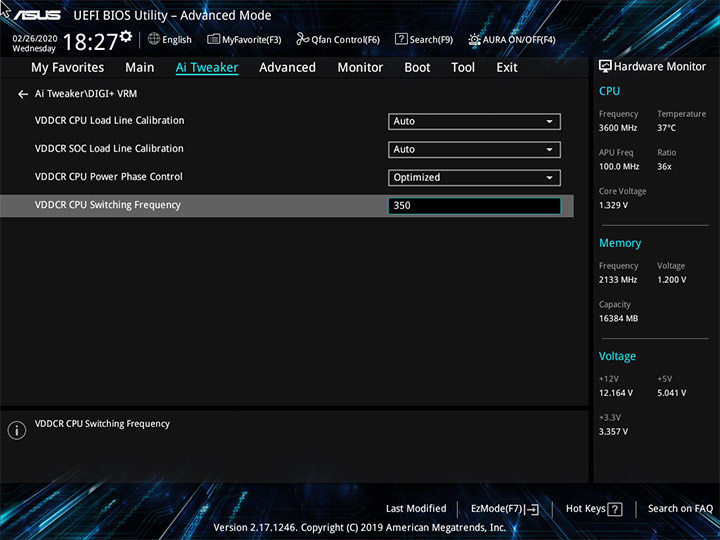The width and height of the screenshot is (720, 540).
Task: Click the 36x ratio value
Action: point(664,166)
